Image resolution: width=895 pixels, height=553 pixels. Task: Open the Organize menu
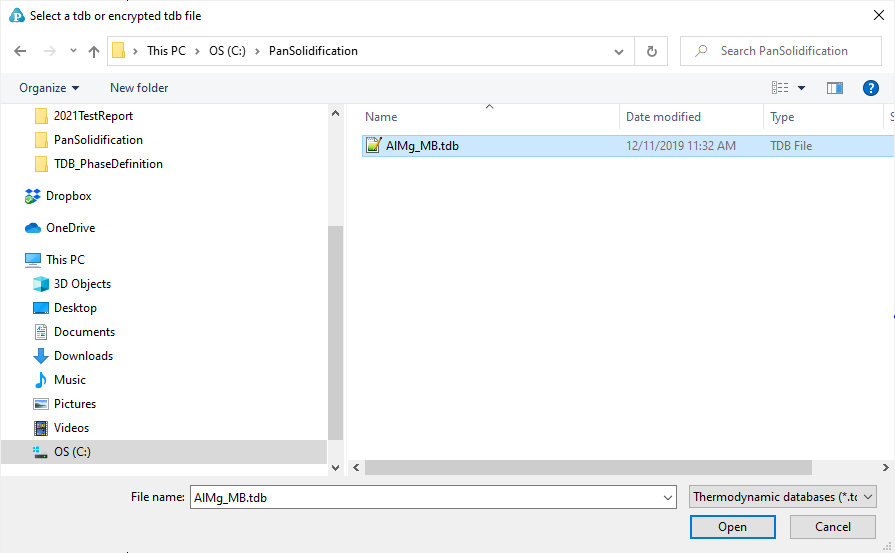coord(49,88)
